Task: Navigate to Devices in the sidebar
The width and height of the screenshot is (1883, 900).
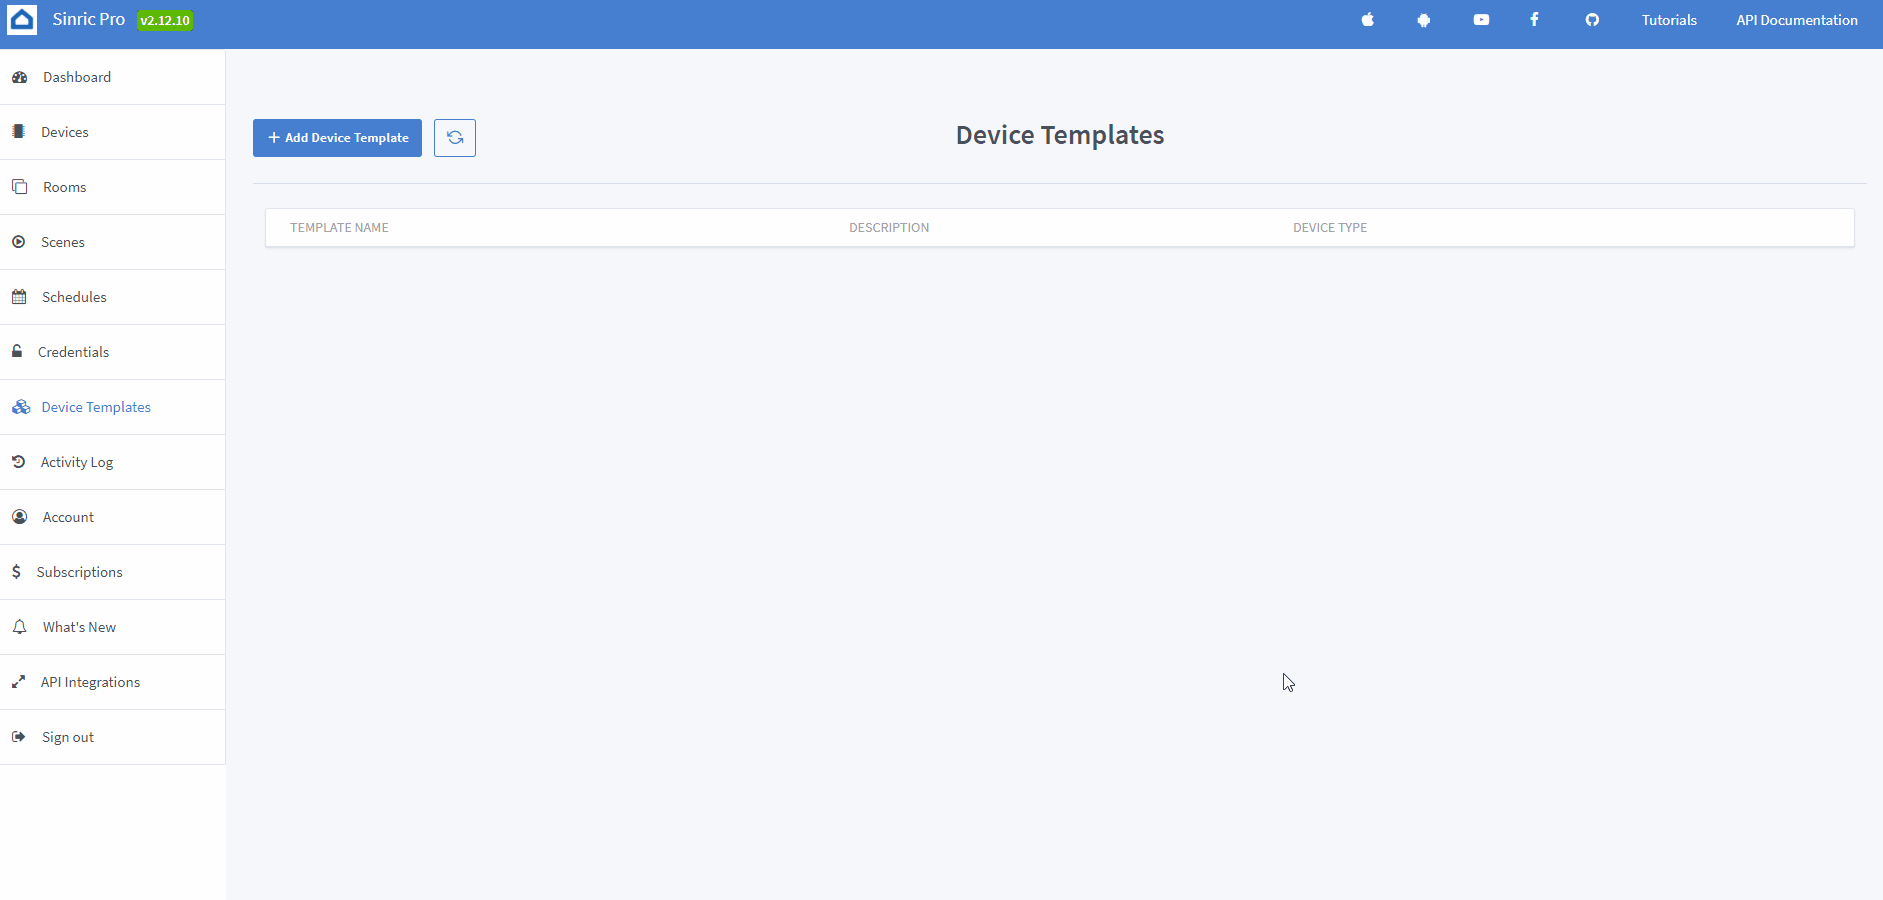Action: coord(64,131)
